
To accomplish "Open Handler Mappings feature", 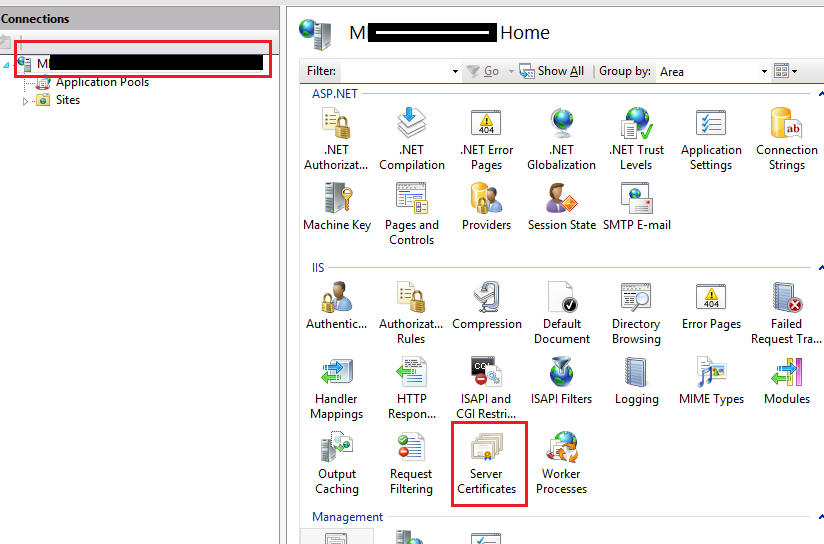I will click(x=336, y=388).
